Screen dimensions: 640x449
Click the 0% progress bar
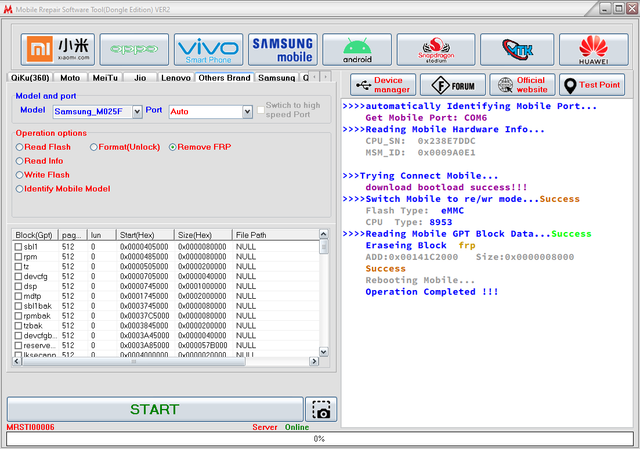[320, 439]
